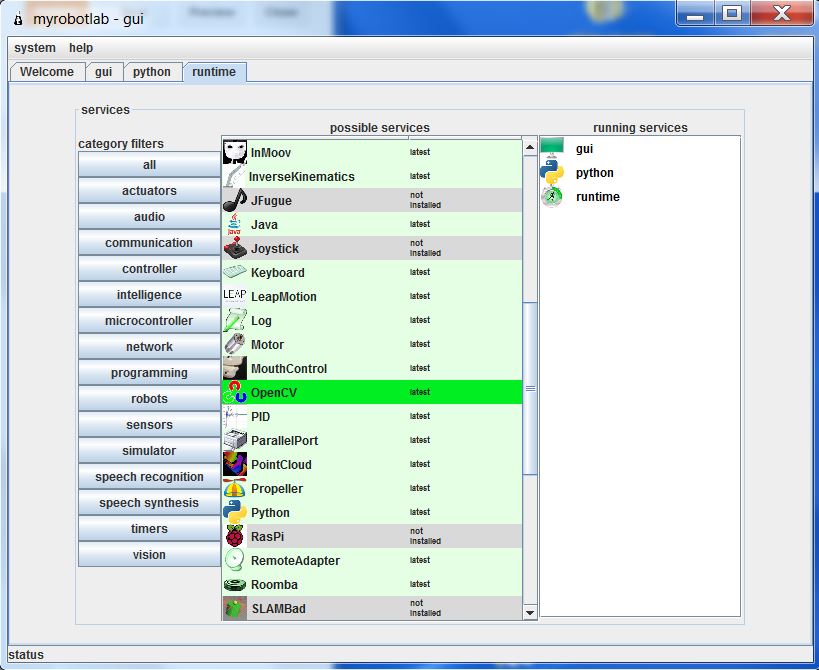Select the MouthControl service name
819x670 pixels.
(x=289, y=369)
